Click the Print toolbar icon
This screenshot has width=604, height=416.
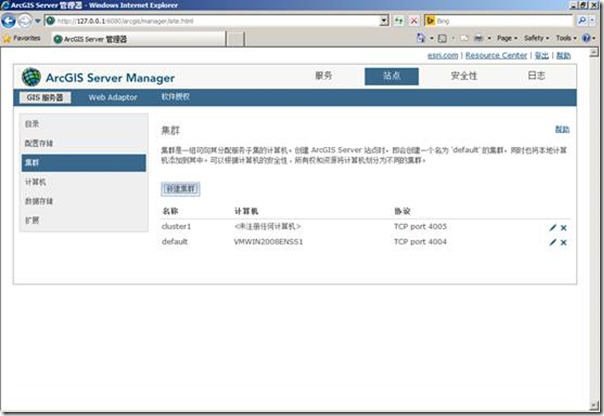pyautogui.click(x=478, y=38)
